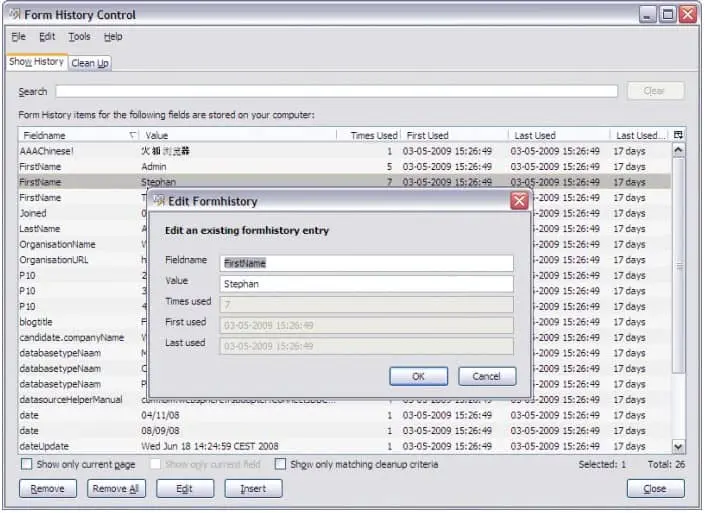Select the AAAChinese! row
Screen dimensions: 705x513
click(345, 151)
